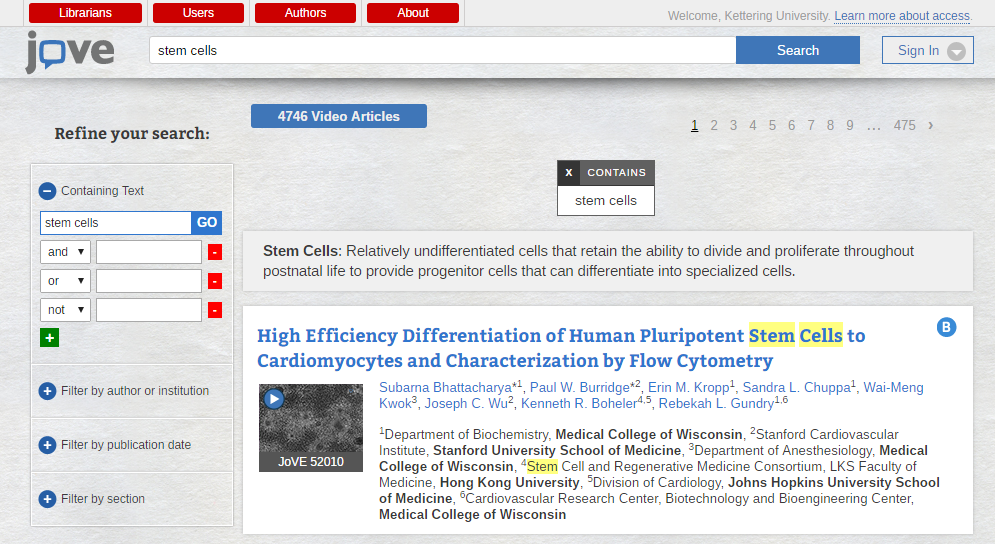Click the blue B section badge
This screenshot has width=995, height=544.
[946, 327]
